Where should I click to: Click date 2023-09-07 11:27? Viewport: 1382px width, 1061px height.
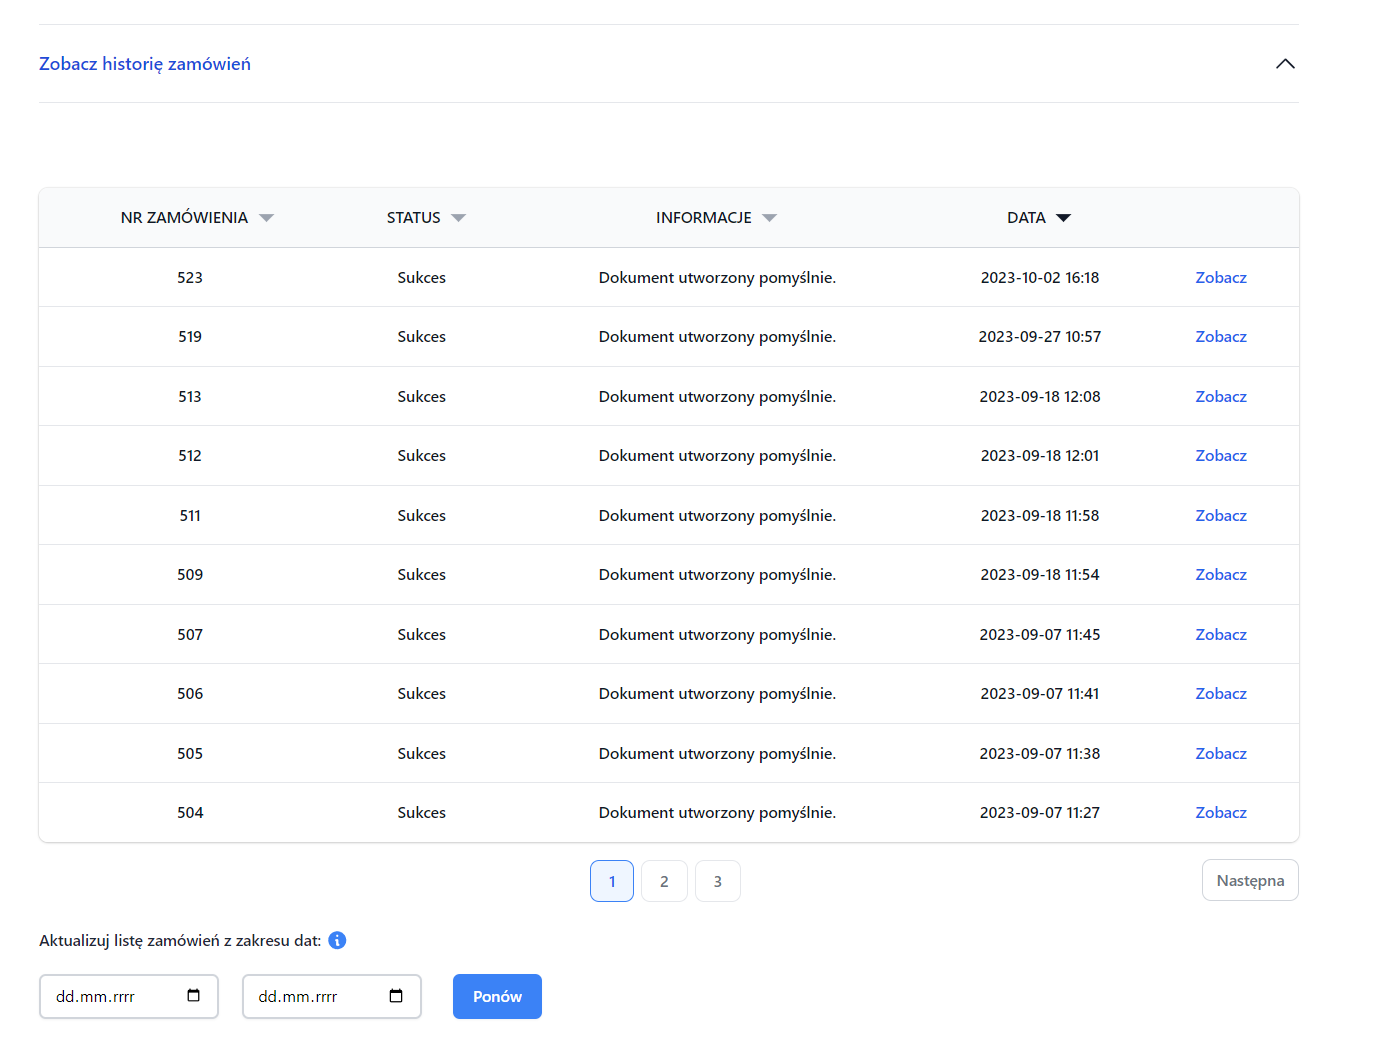1040,813
